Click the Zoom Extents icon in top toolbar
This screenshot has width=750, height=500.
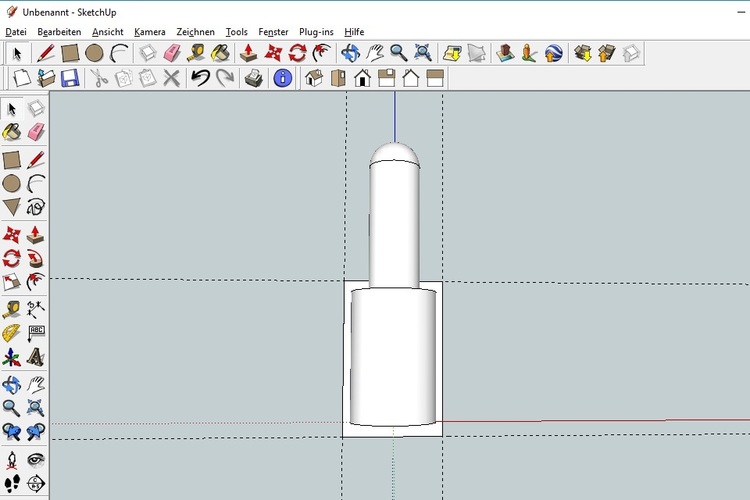click(423, 53)
